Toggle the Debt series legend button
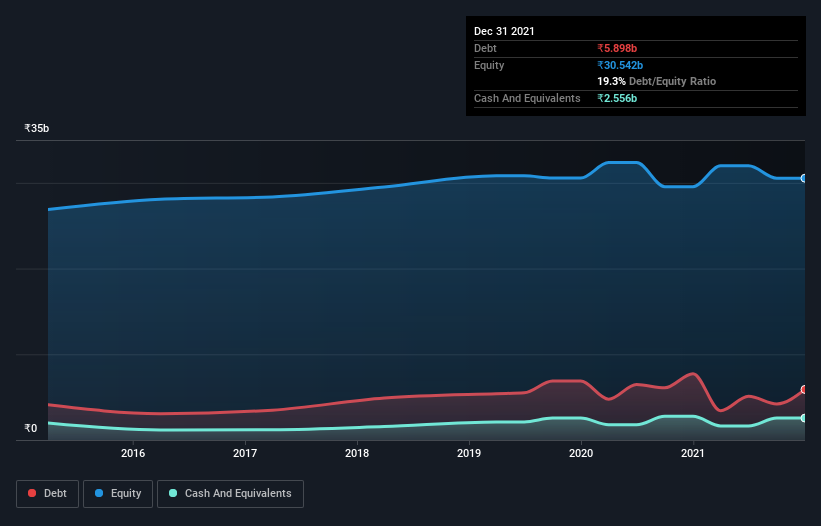 click(47, 494)
